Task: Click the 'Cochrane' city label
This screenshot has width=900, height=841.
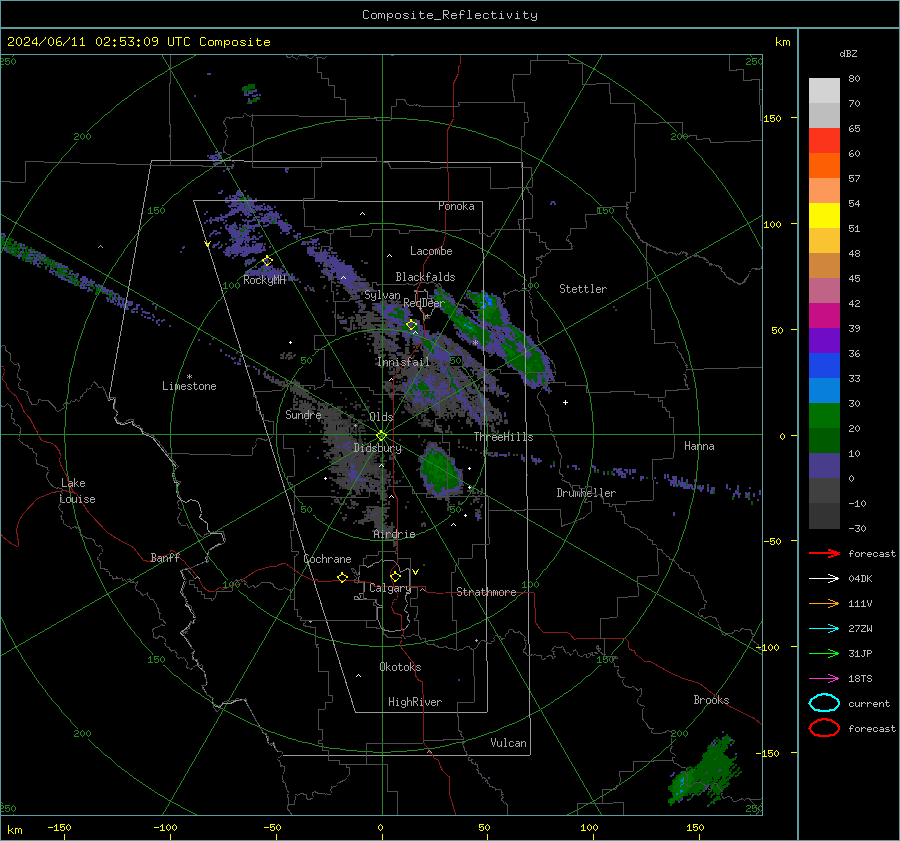Action: coord(327,559)
